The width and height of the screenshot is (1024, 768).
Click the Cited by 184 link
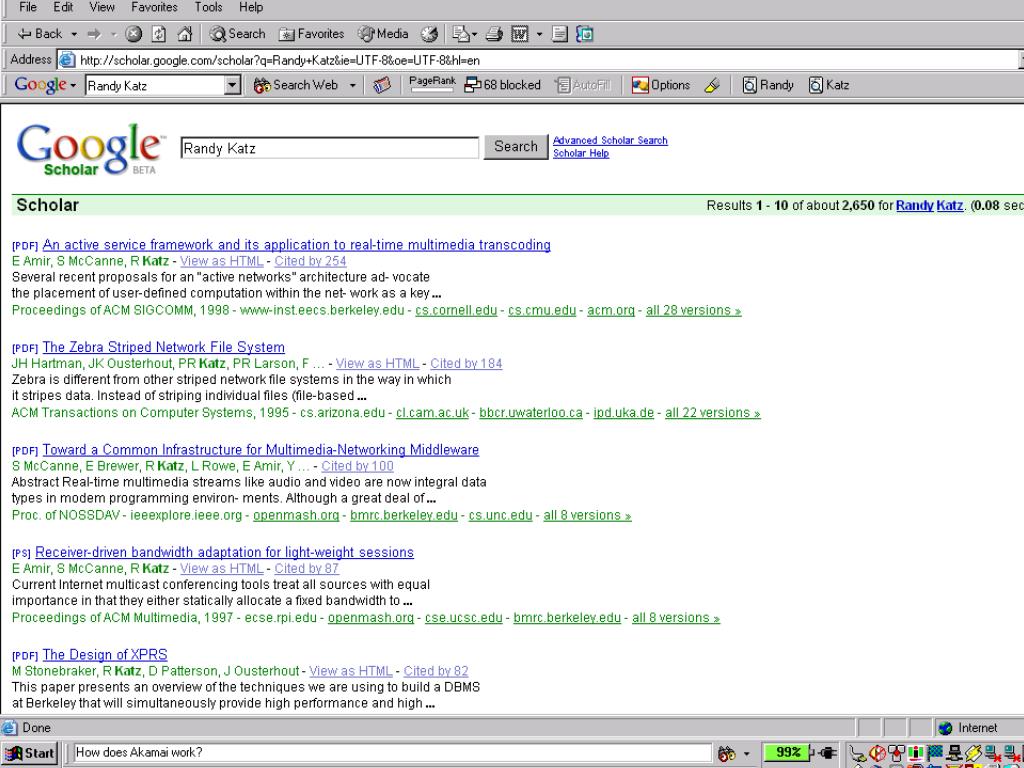click(466, 364)
